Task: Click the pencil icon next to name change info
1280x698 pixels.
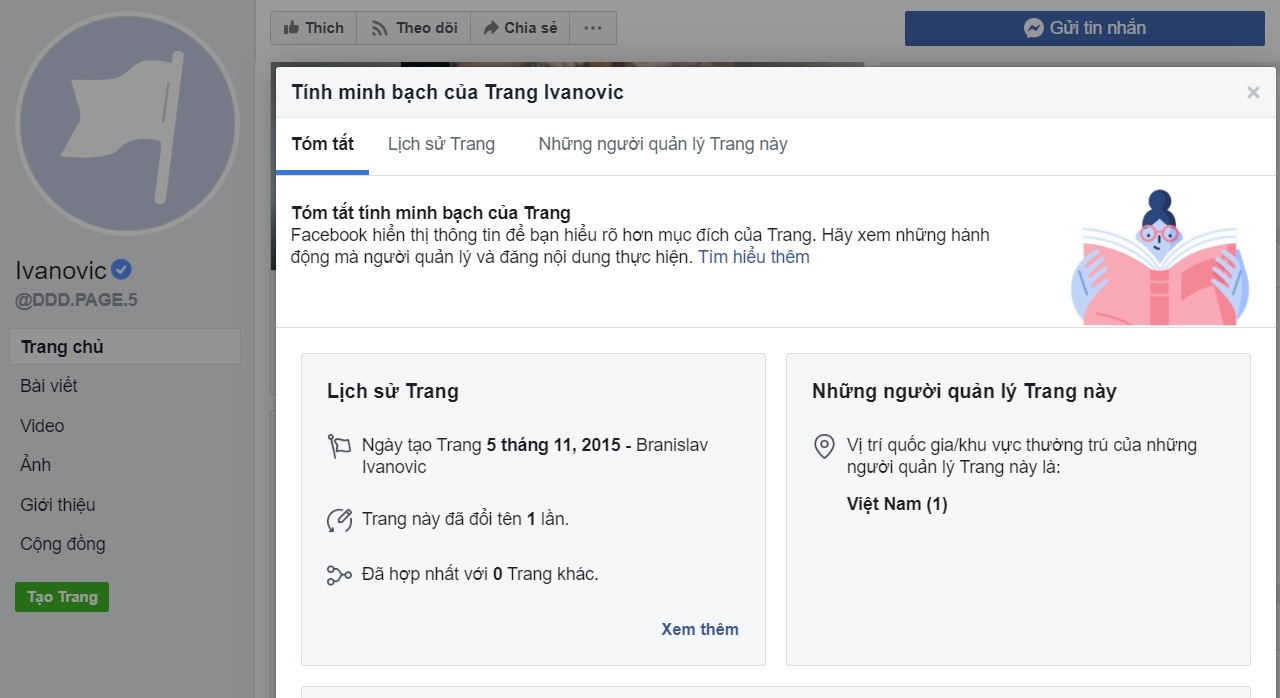Action: 339,519
